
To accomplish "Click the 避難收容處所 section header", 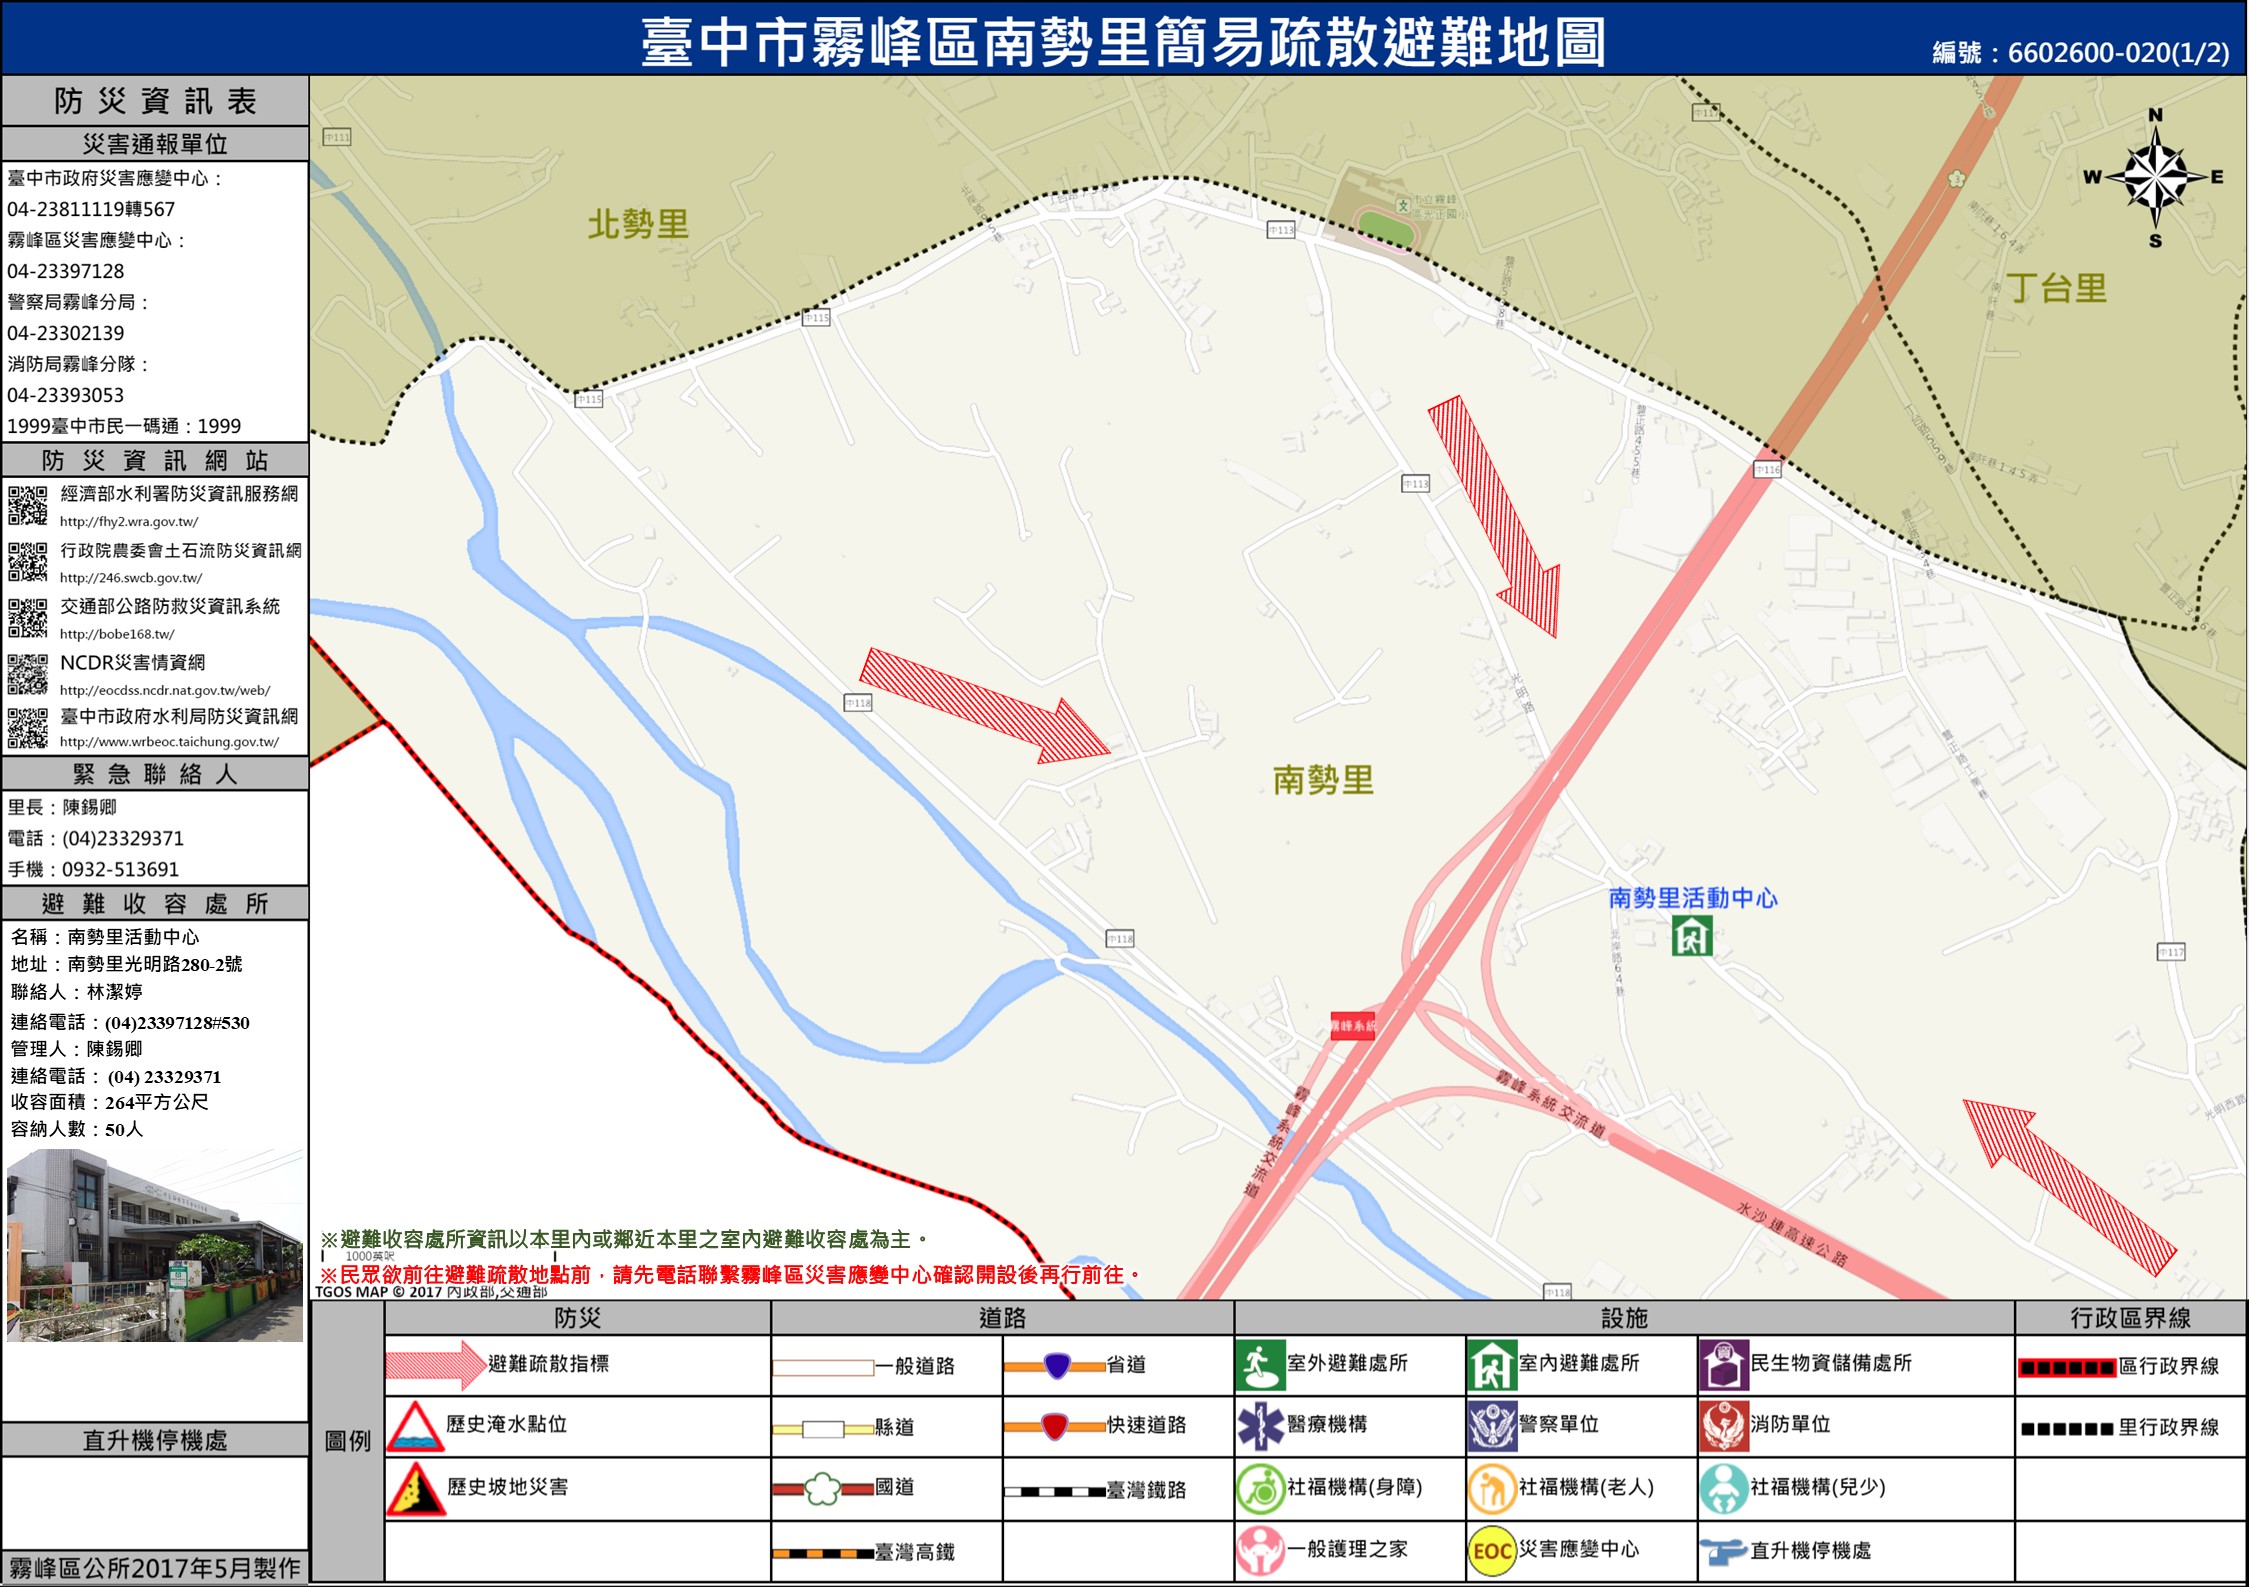I will click(x=155, y=904).
